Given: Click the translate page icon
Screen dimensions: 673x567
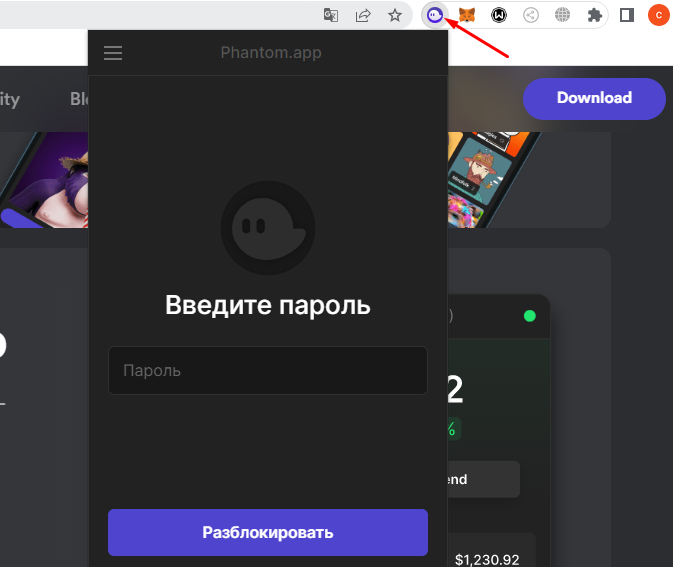Looking at the screenshot, I should [x=330, y=15].
